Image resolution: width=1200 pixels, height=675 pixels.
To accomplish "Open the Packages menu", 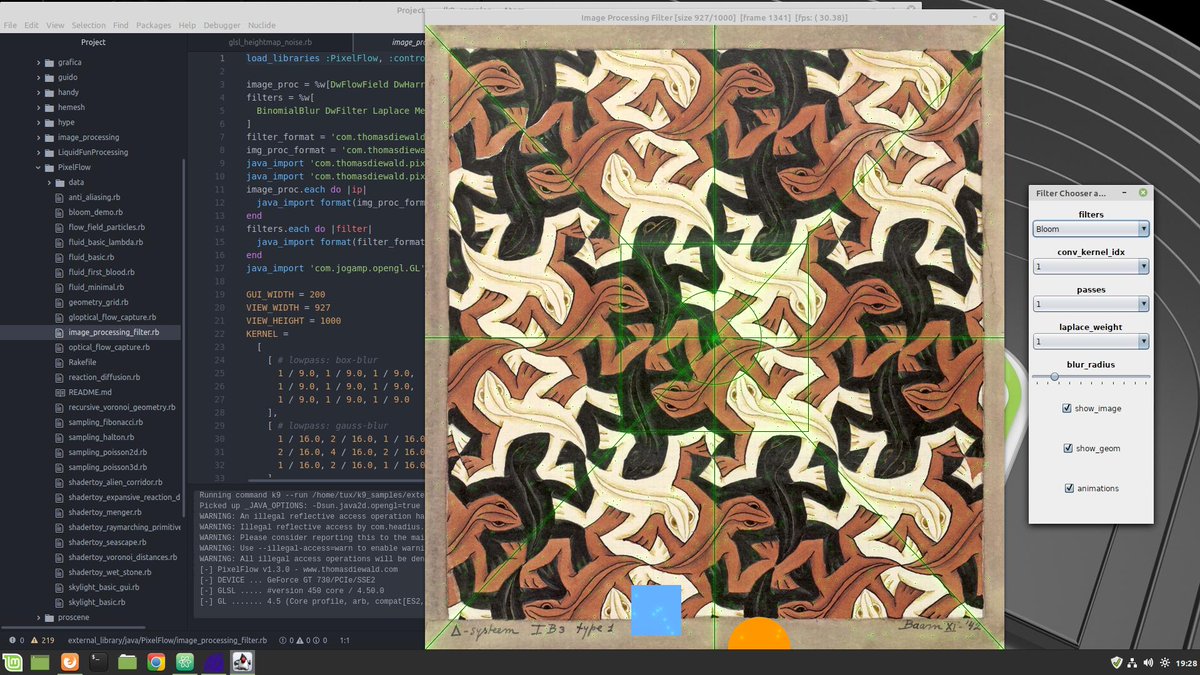I will pyautogui.click(x=156, y=25).
